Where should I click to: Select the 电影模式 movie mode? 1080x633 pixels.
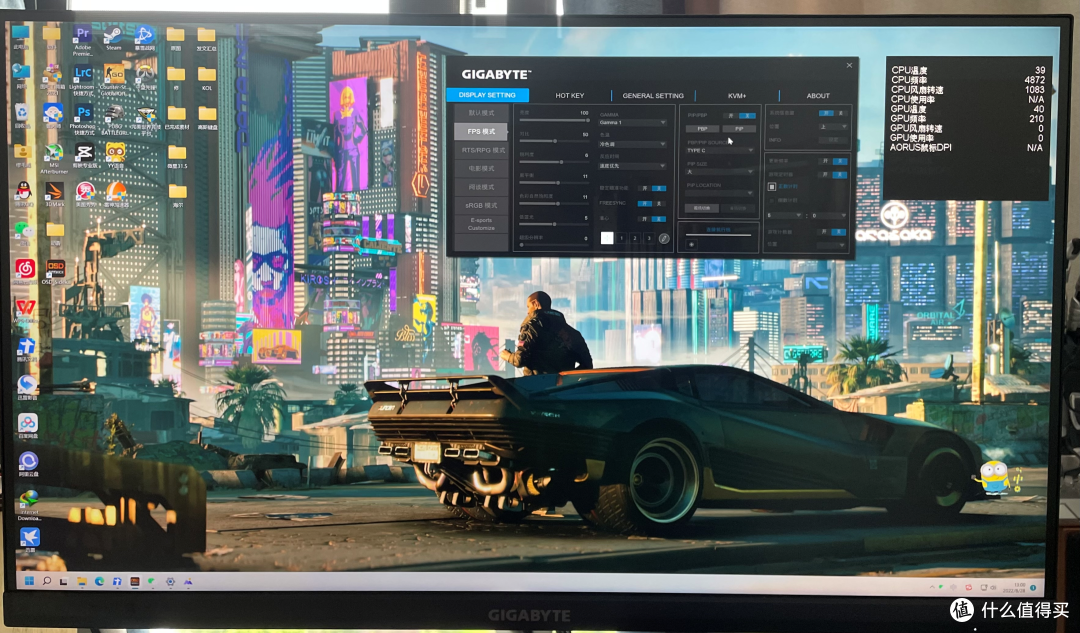481,169
